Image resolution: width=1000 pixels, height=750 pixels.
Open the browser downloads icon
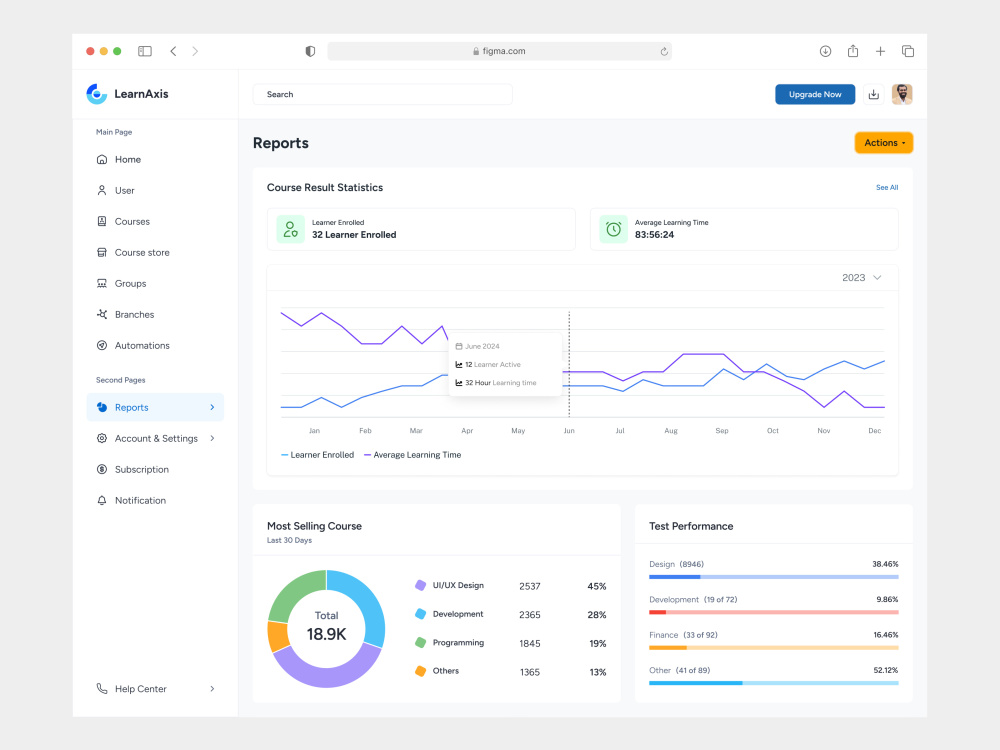pyautogui.click(x=825, y=51)
